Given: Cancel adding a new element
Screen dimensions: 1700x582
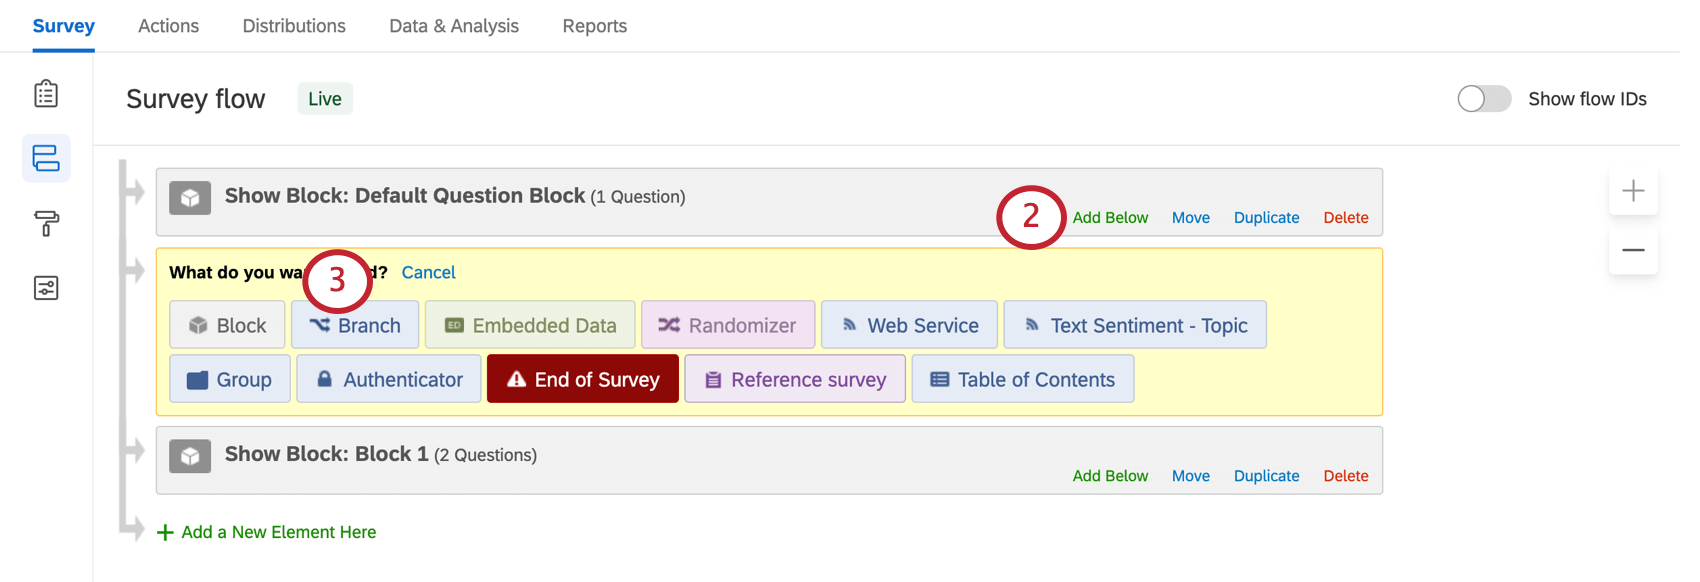Looking at the screenshot, I should click(428, 273).
